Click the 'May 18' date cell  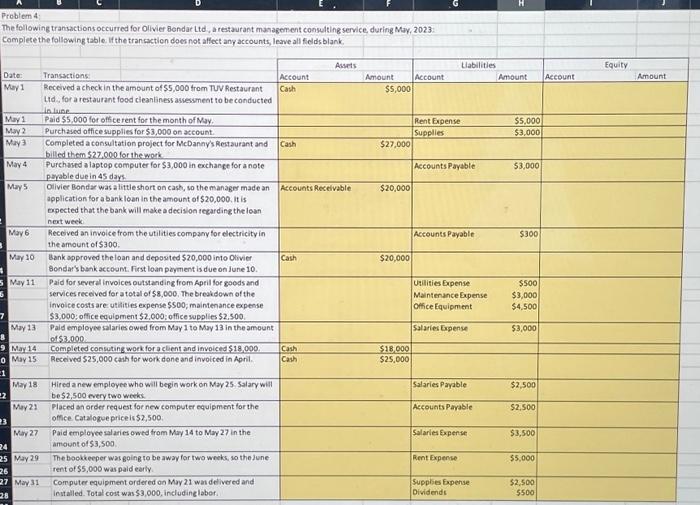(25, 385)
